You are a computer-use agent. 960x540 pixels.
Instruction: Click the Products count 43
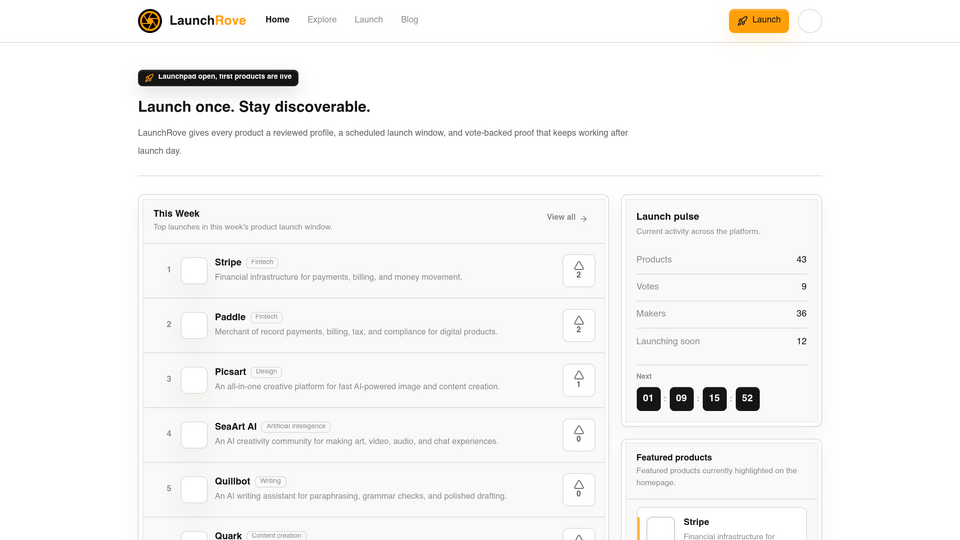click(801, 260)
